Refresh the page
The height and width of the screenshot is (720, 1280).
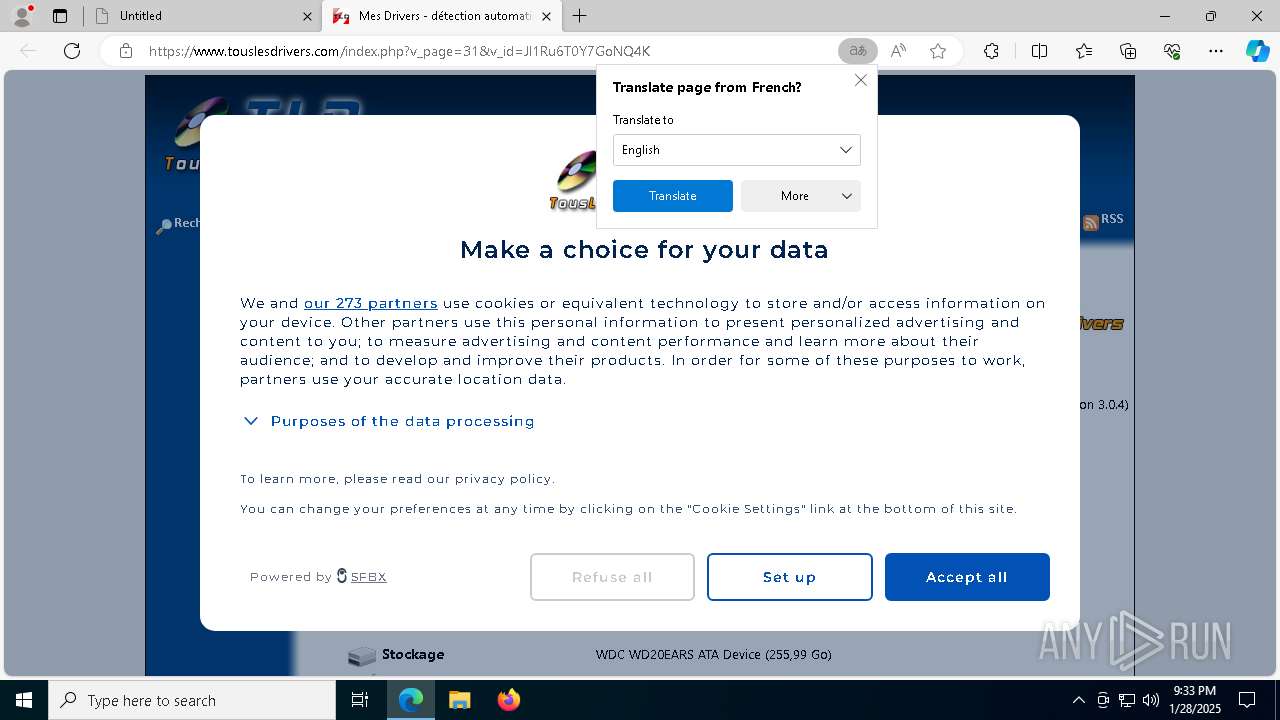point(72,51)
